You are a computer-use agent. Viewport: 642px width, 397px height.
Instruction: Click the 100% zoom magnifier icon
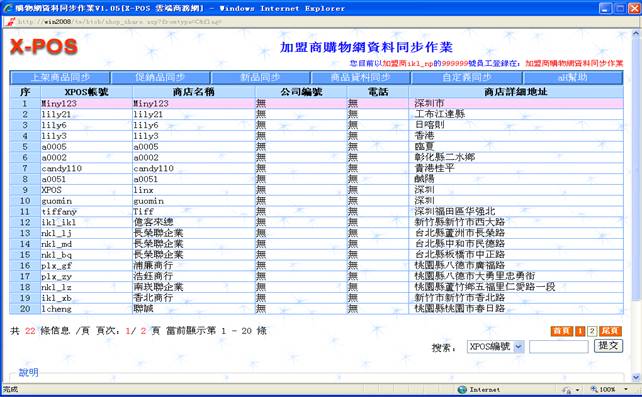click(x=594, y=389)
